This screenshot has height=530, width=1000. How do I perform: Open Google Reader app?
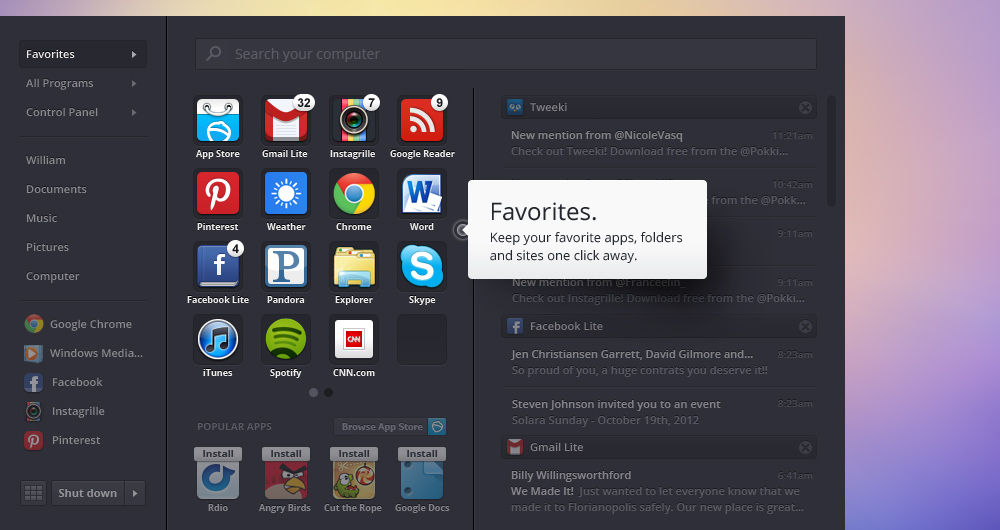422,120
